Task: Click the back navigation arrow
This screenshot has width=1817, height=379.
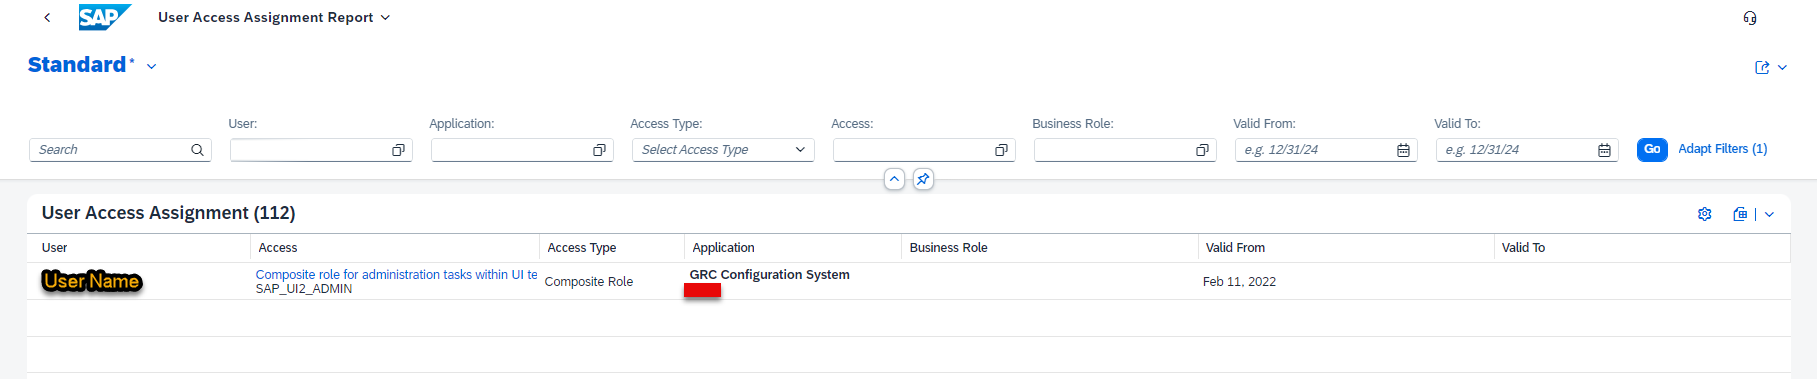Action: [x=47, y=17]
